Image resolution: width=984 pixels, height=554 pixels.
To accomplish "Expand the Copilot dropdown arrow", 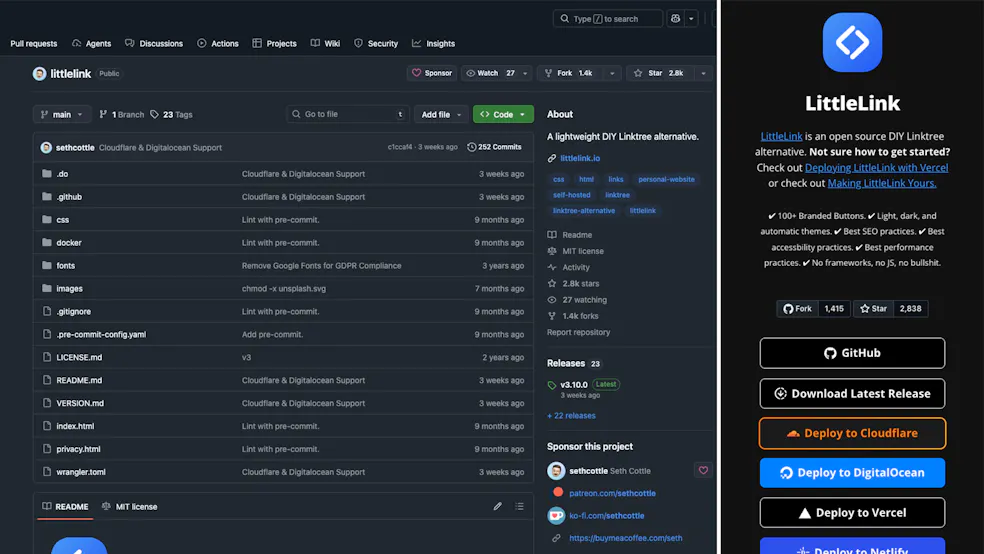I will 691,19.
